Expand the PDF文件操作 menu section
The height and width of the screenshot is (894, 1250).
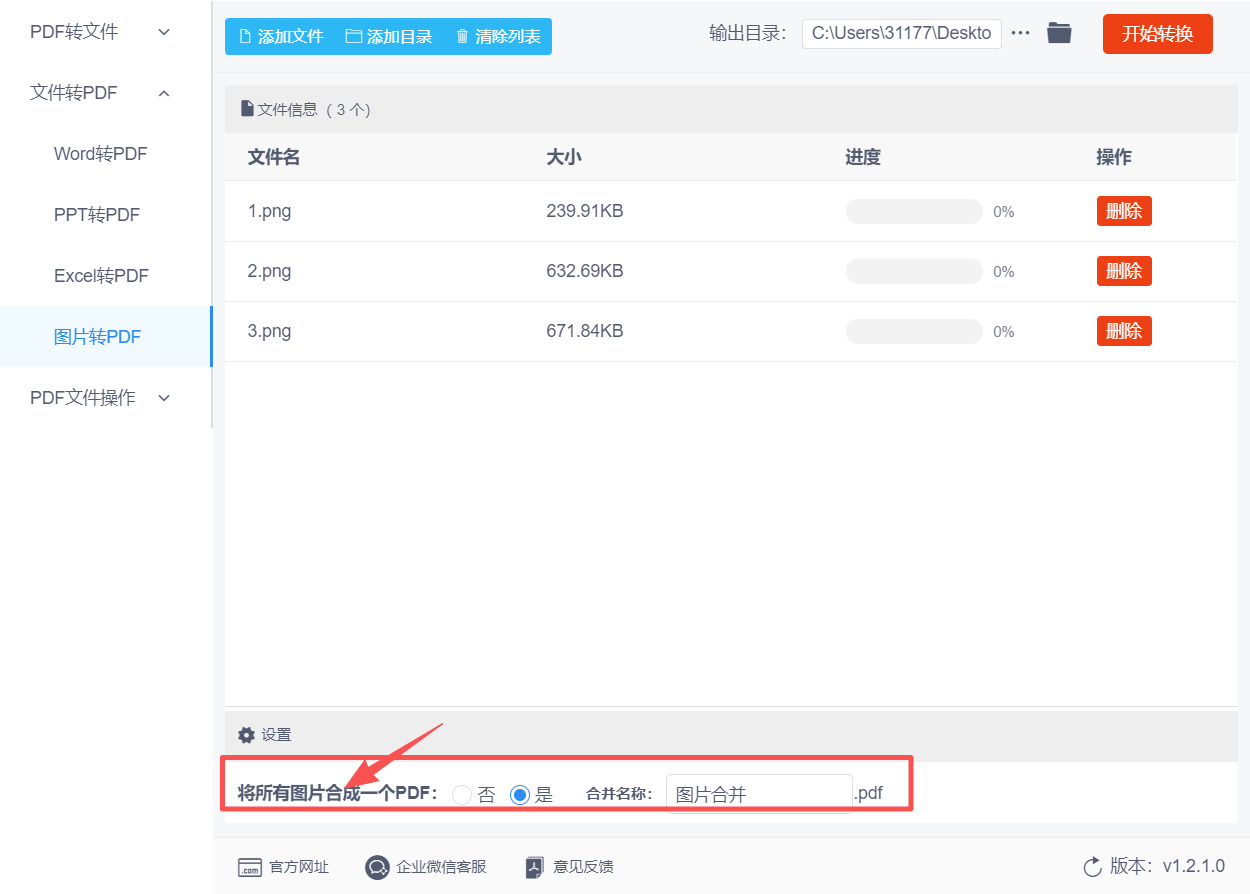100,398
